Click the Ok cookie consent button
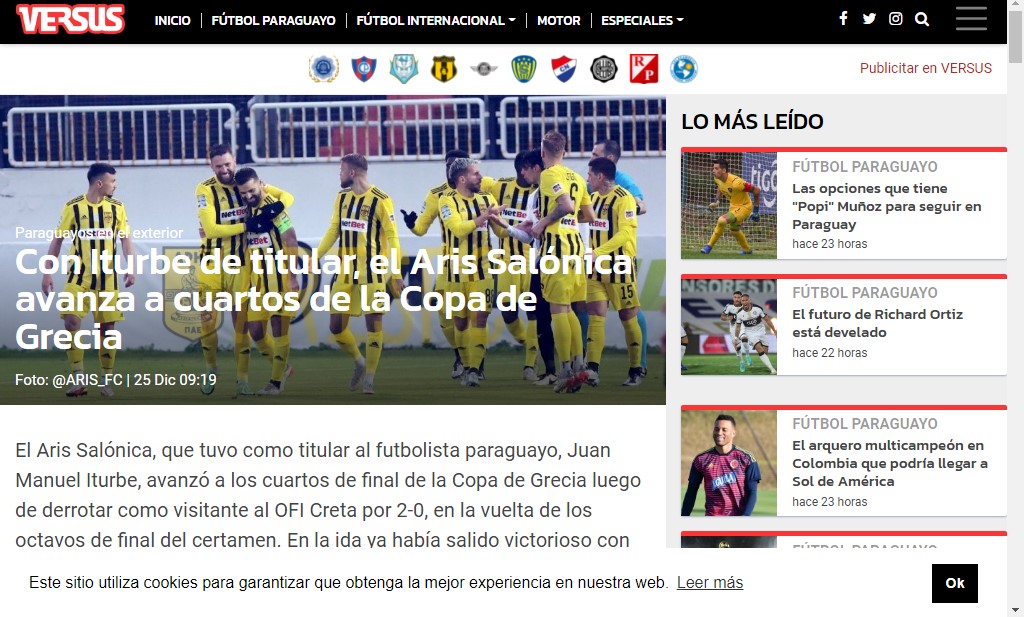The height and width of the screenshot is (617, 1024). click(955, 583)
